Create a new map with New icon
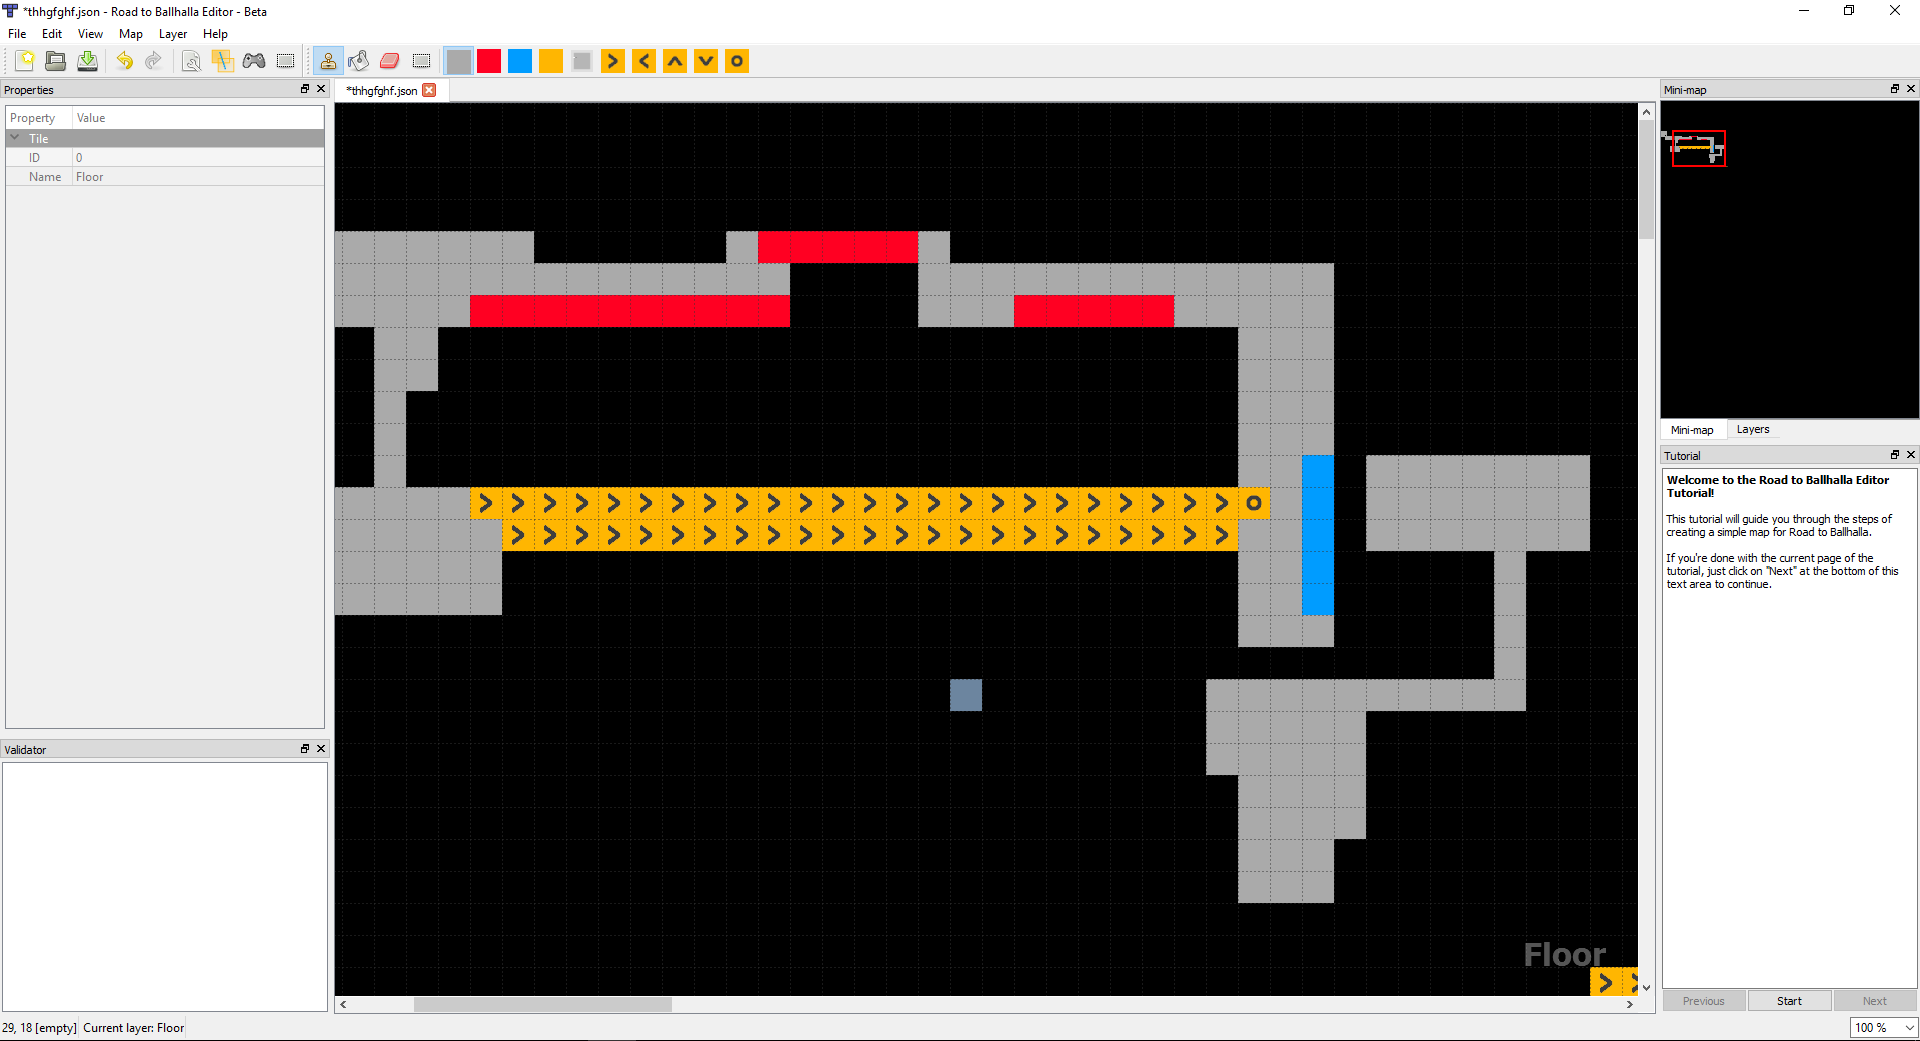 [25, 61]
